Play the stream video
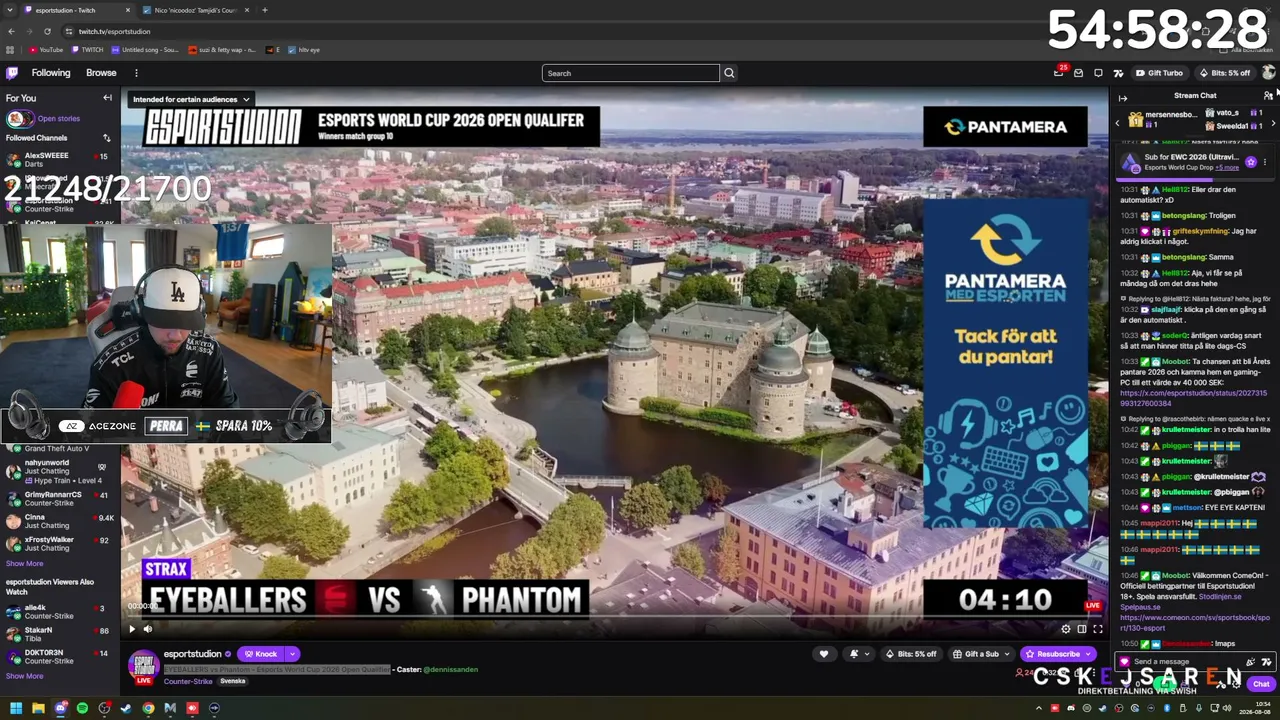Screen dimensions: 1280x720 tap(131, 629)
